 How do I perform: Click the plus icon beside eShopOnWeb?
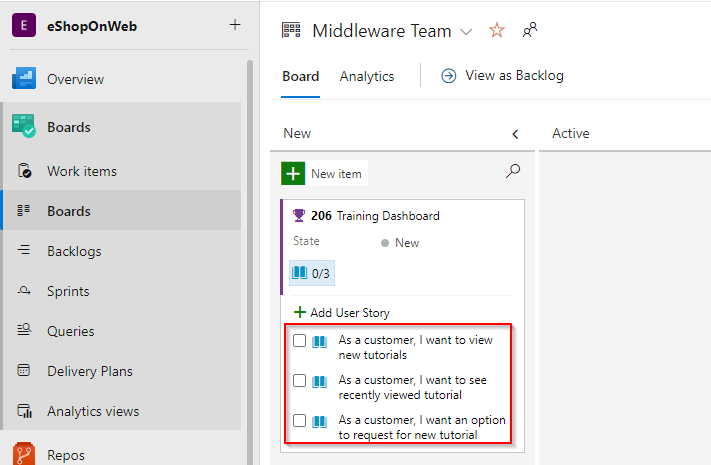[235, 24]
